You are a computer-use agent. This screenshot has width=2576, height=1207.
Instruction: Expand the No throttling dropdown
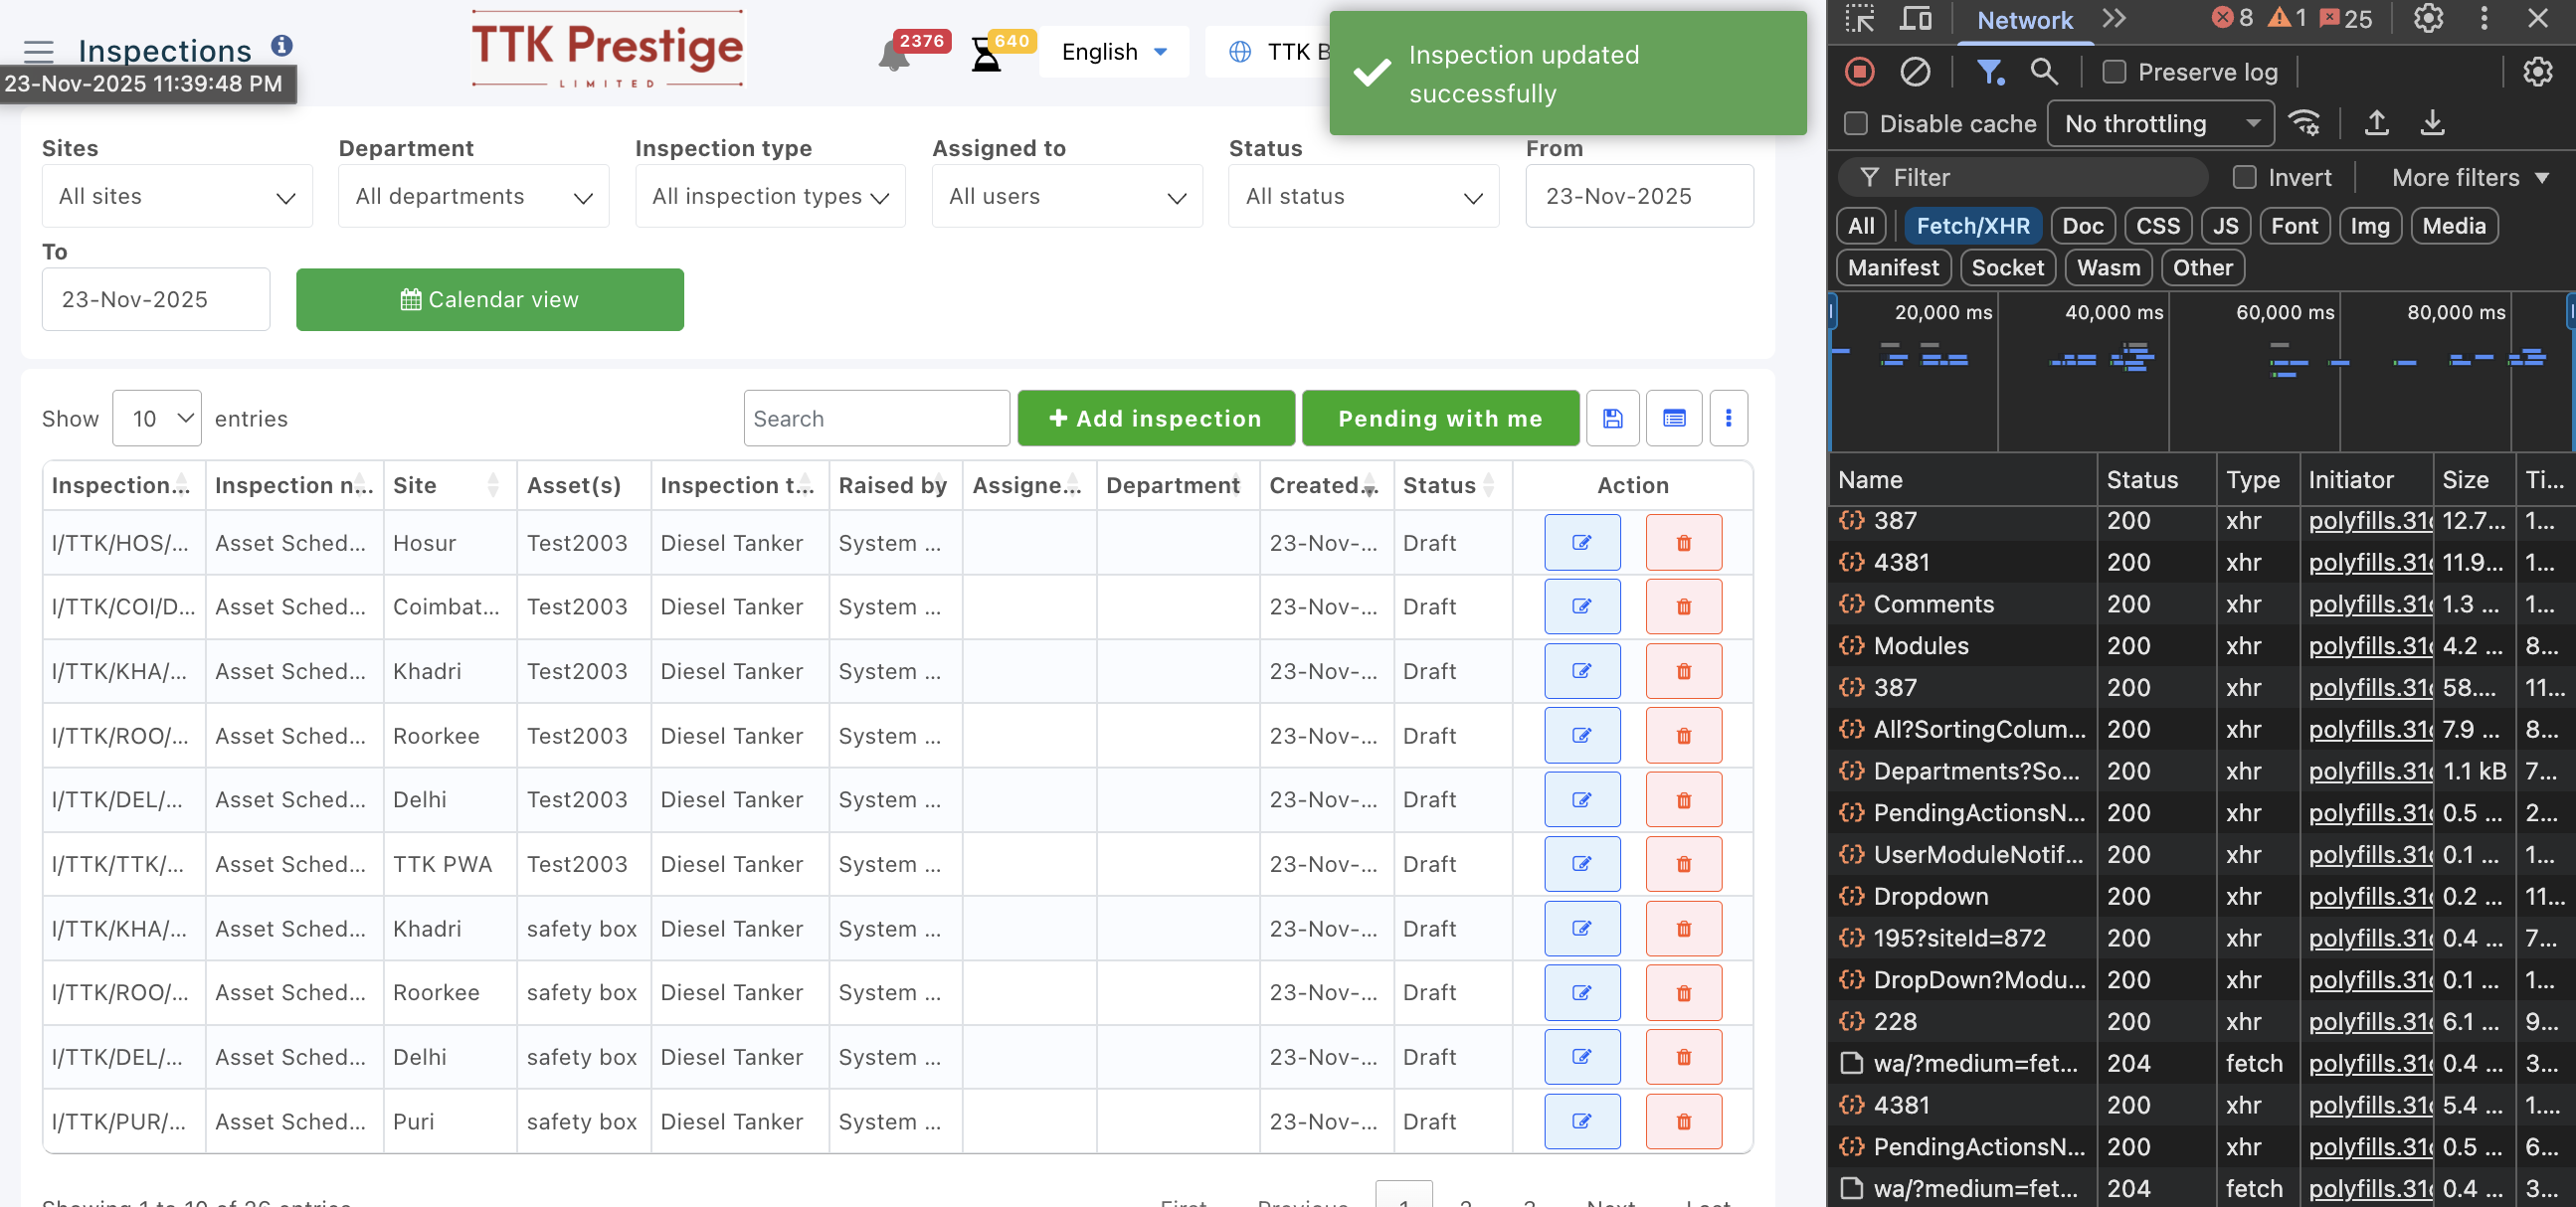(2160, 124)
